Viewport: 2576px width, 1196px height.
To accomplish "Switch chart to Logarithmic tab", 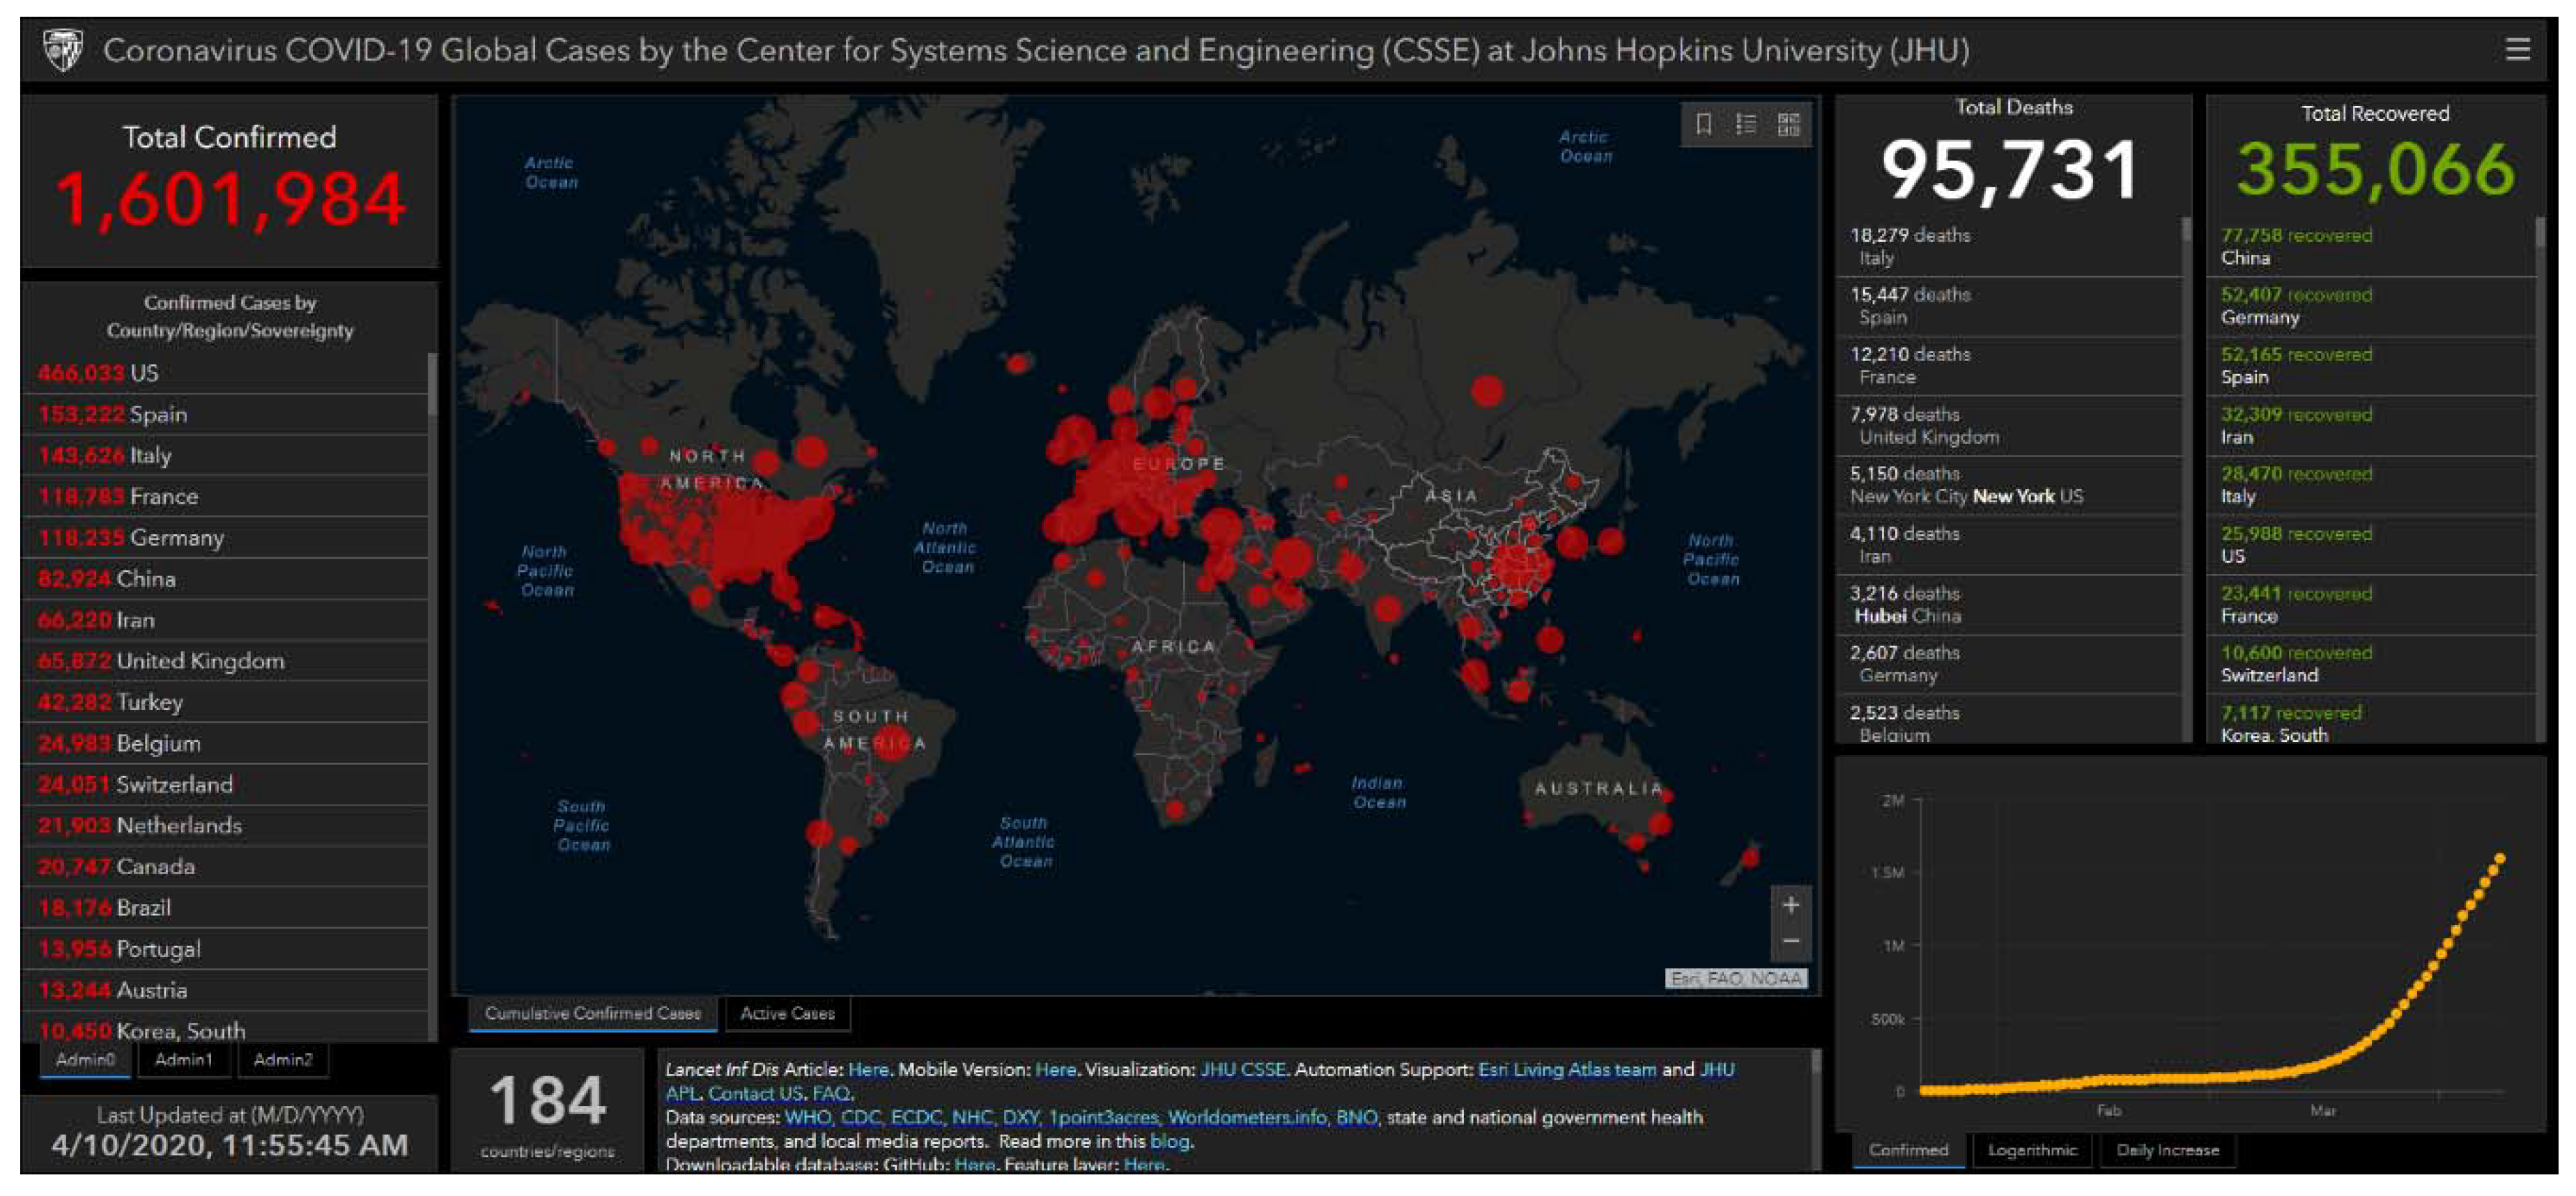I will (x=2032, y=1150).
